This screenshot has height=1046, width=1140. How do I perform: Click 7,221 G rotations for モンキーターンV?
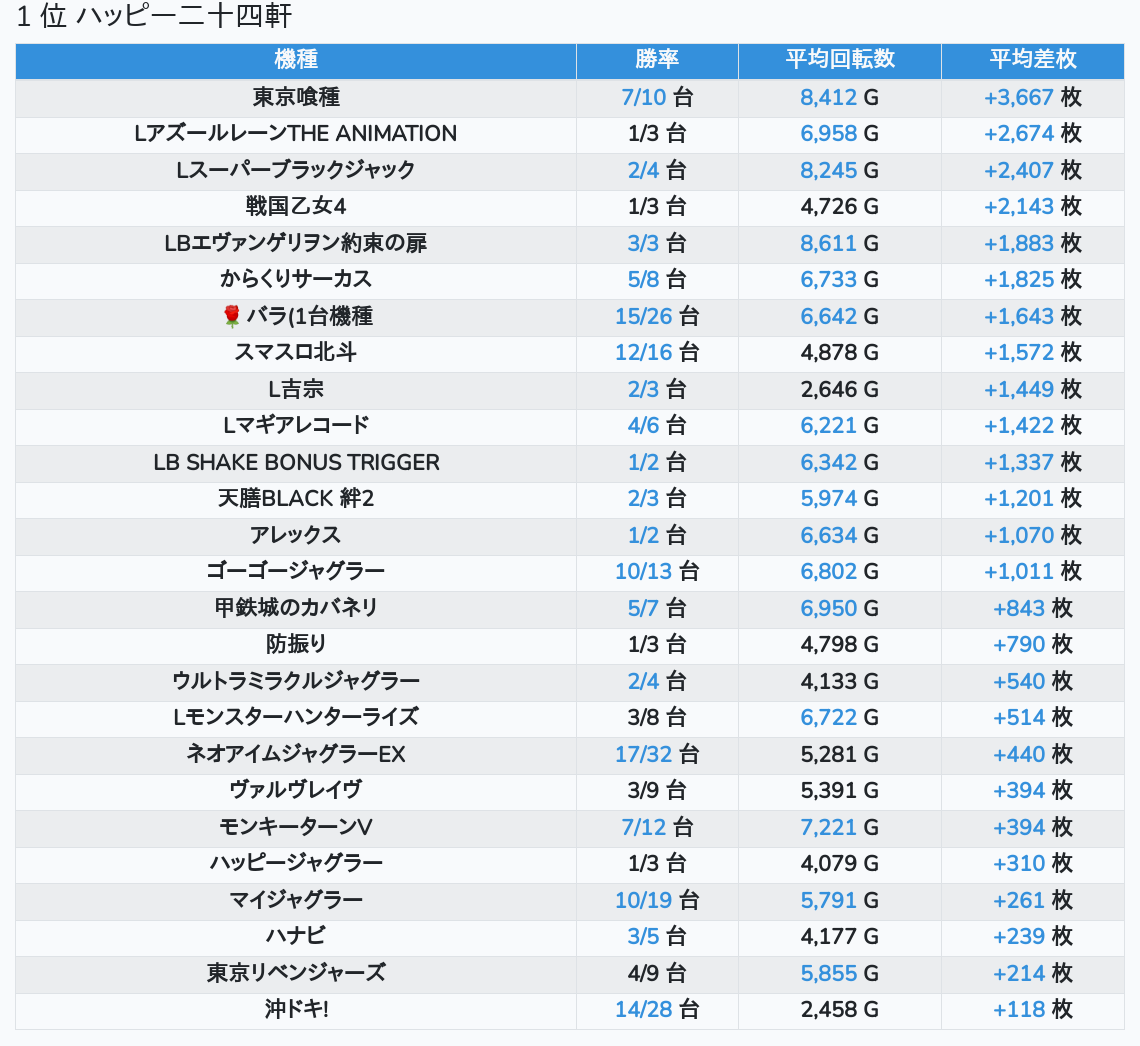[x=828, y=827]
